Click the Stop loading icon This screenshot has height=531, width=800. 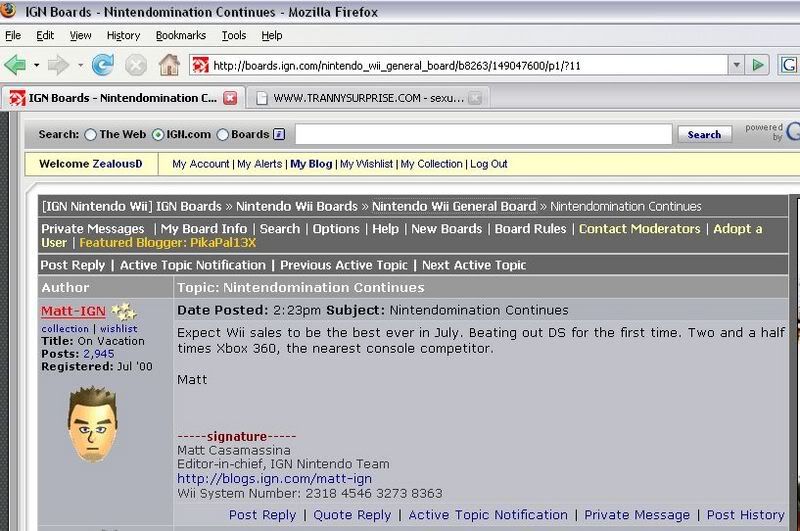pyautogui.click(x=136, y=65)
